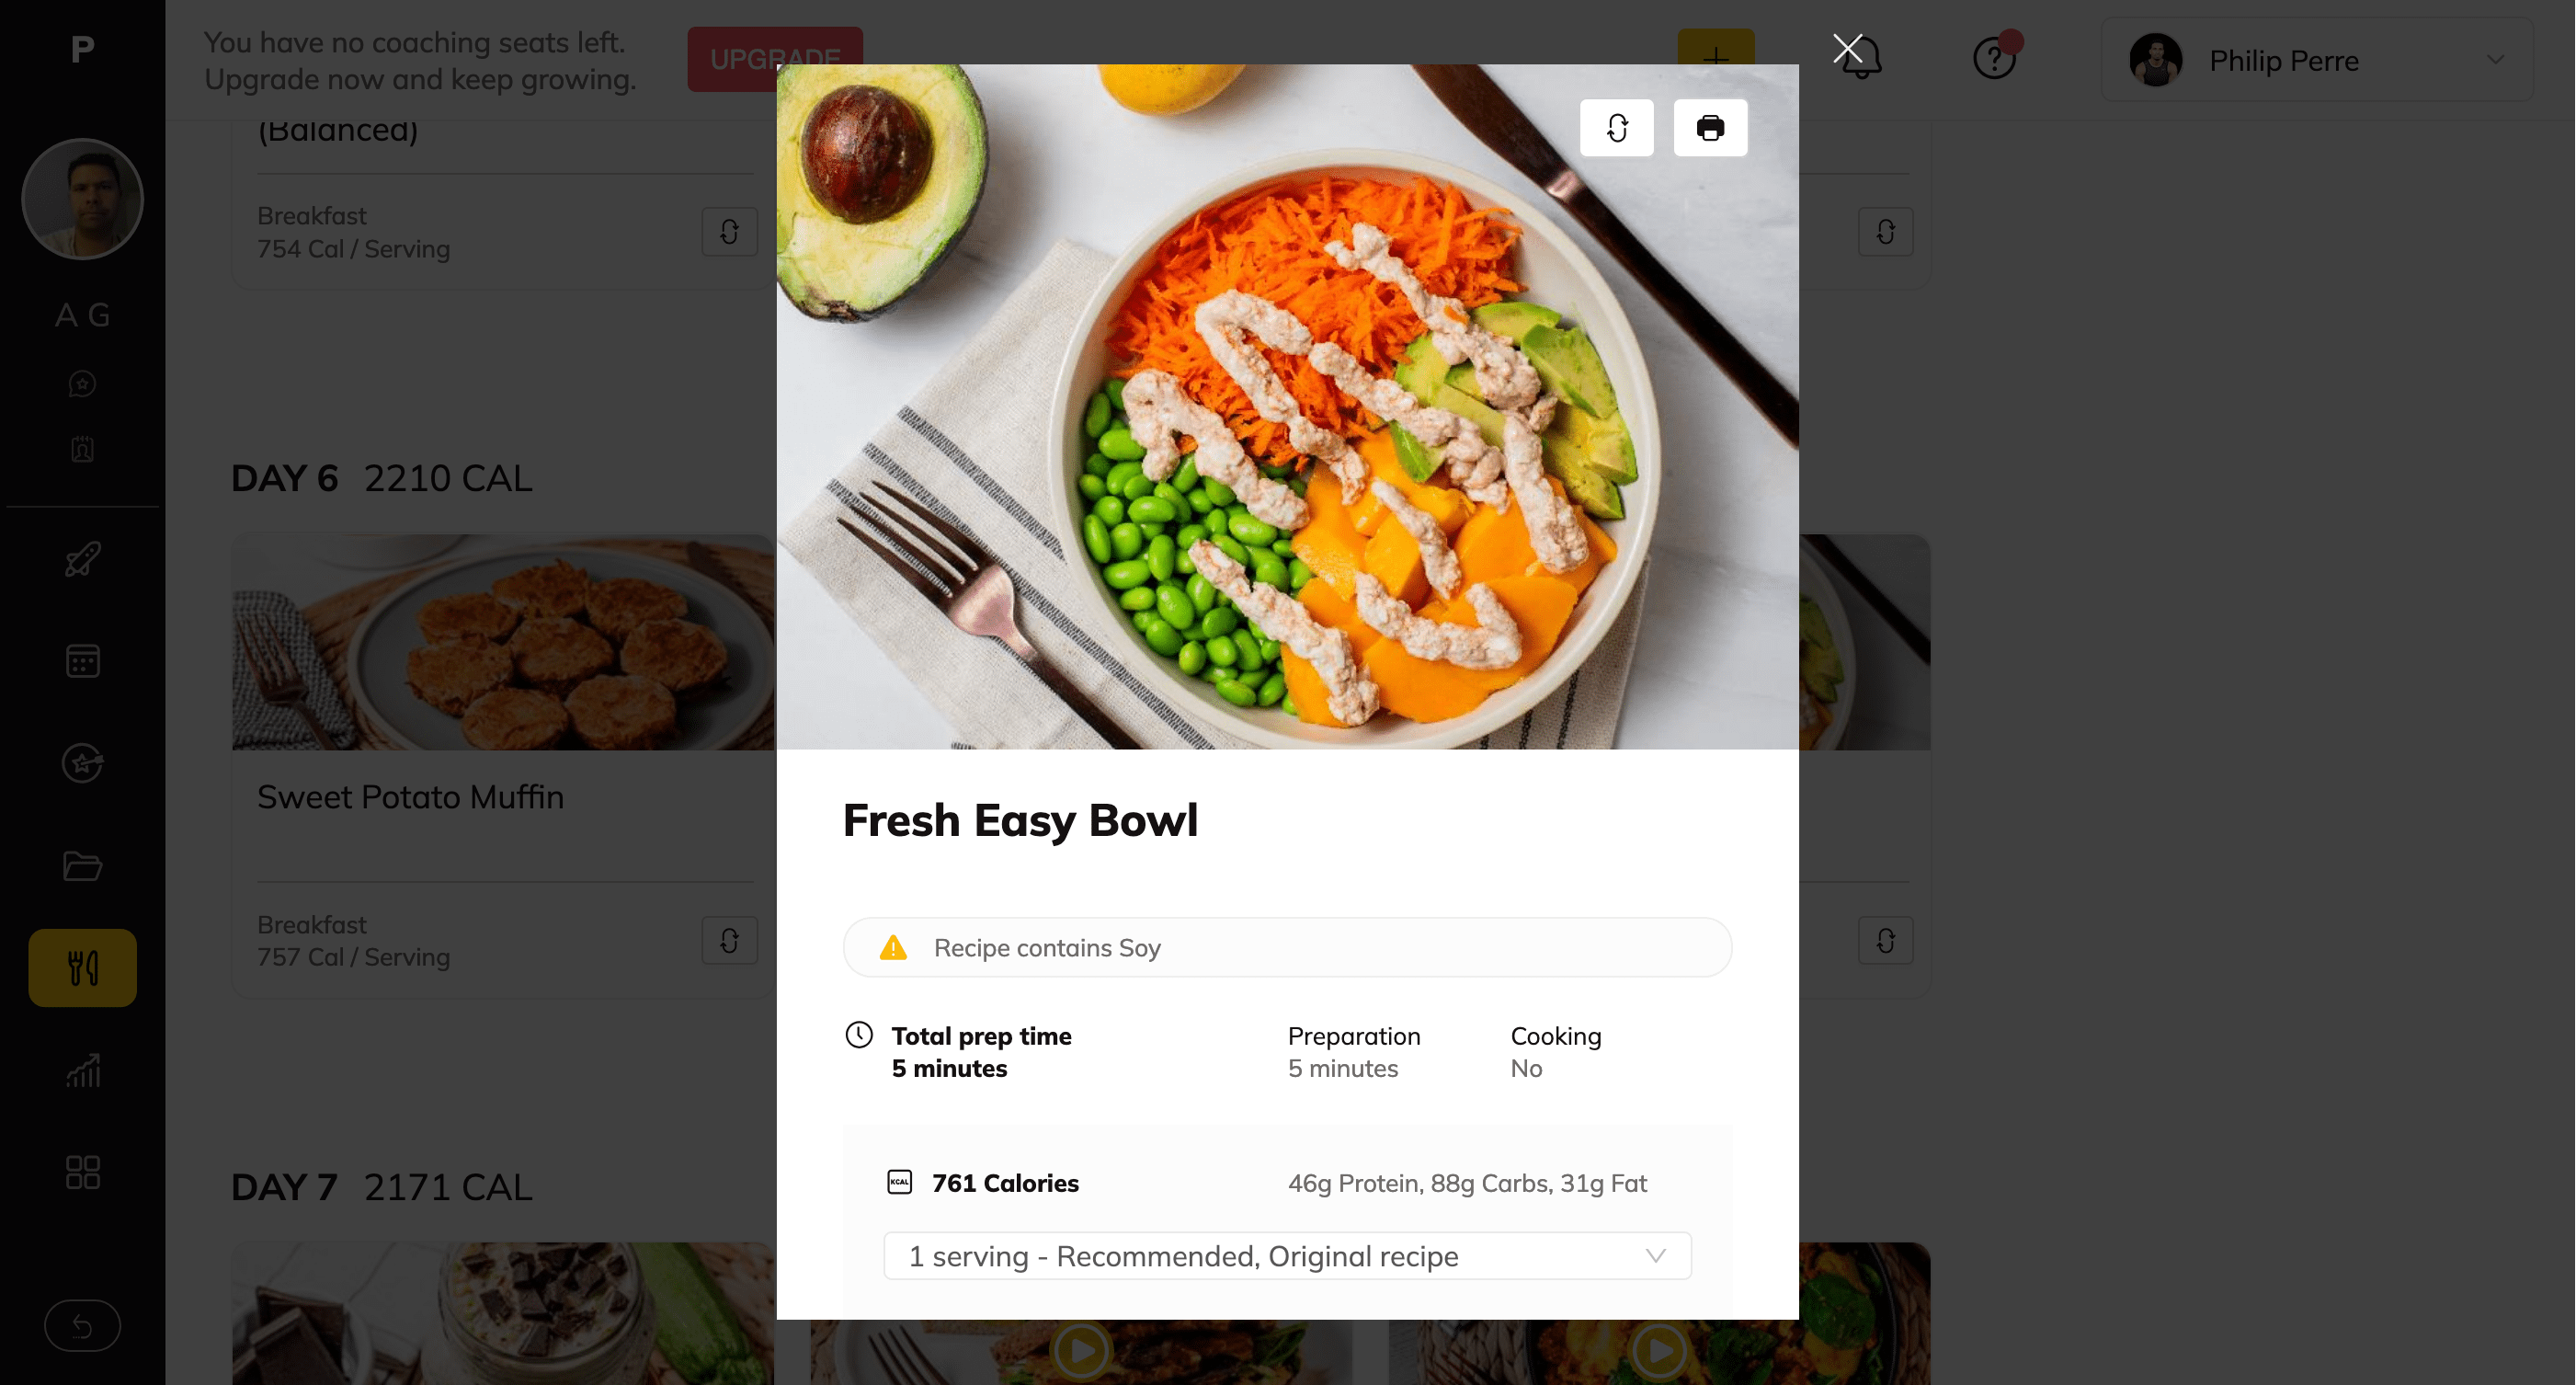Close the recipe popup
Image resolution: width=2576 pixels, height=1385 pixels.
pyautogui.click(x=1847, y=48)
